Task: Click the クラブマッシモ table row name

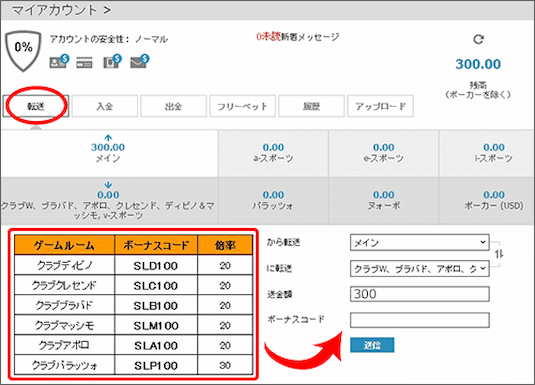Action: pyautogui.click(x=64, y=325)
